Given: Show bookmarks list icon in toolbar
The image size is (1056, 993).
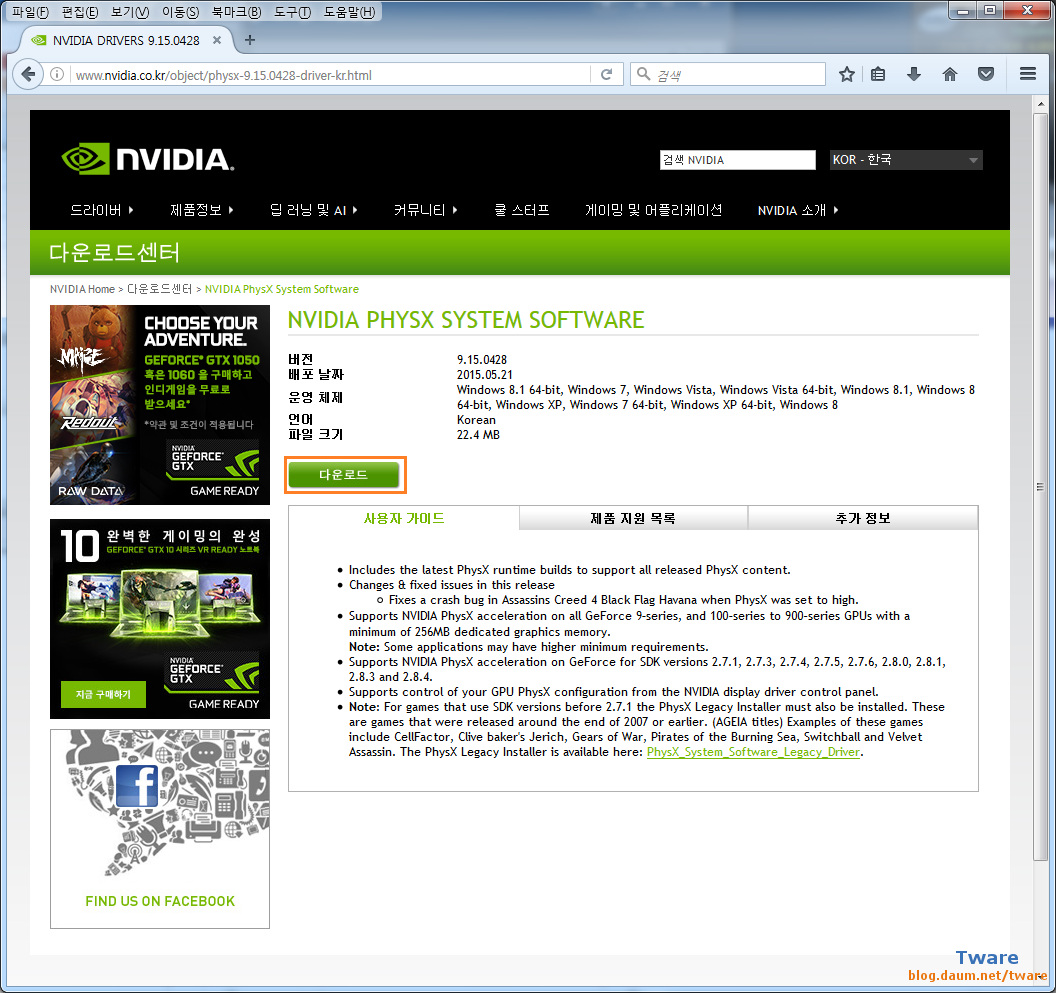Looking at the screenshot, I should [878, 74].
